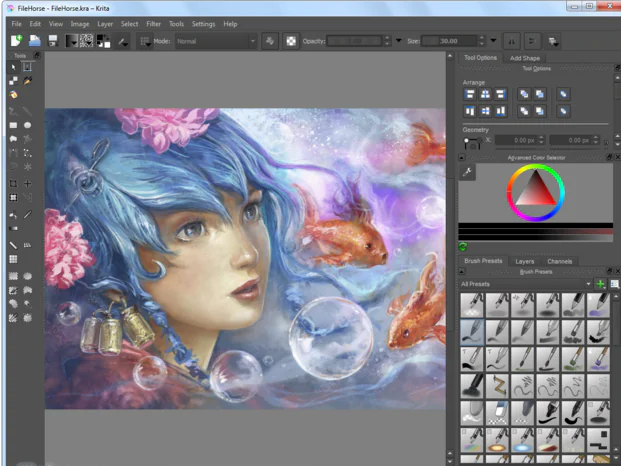This screenshot has height=466, width=621.
Task: Expand the dropdown arrow next to Size
Action: click(x=493, y=41)
